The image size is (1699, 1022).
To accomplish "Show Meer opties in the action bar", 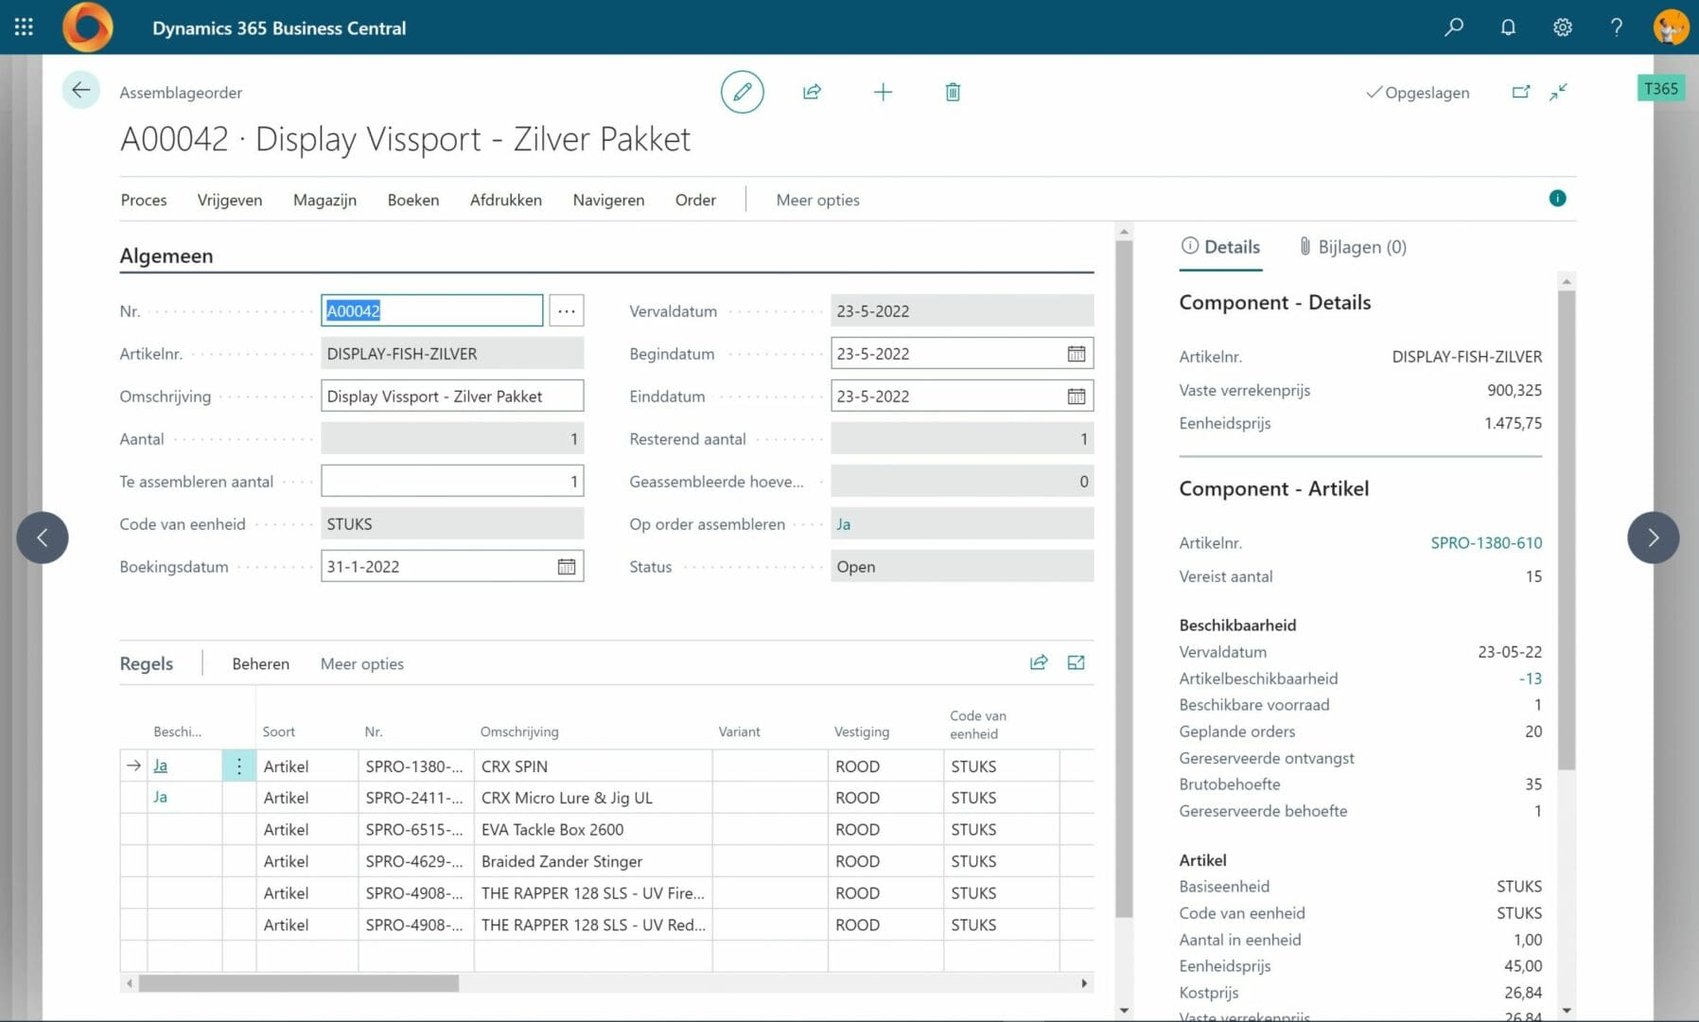I will (818, 200).
